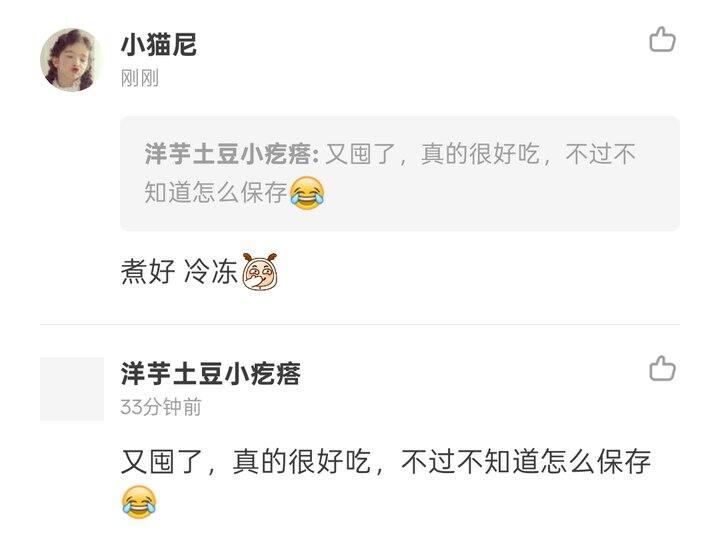Viewport: 720px width, 543px height.
Task: Select quoted text 知道怎么保存 in gray box
Action: pyautogui.click(x=216, y=192)
